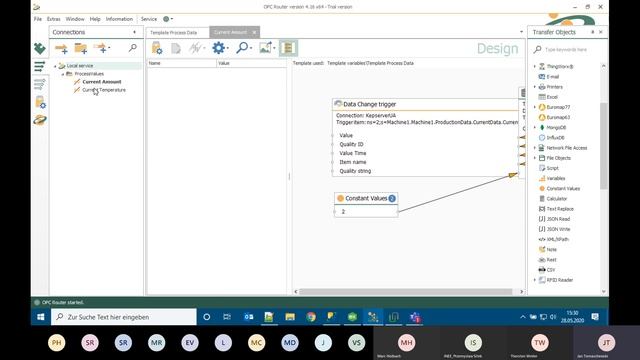640x360 pixels.
Task: Select the Current Temperature connection
Action: (x=104, y=90)
